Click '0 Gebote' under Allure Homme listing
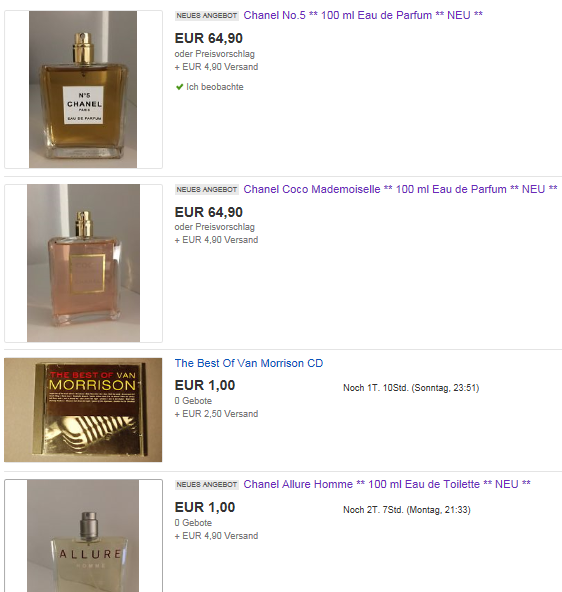The image size is (562, 592). (x=193, y=523)
